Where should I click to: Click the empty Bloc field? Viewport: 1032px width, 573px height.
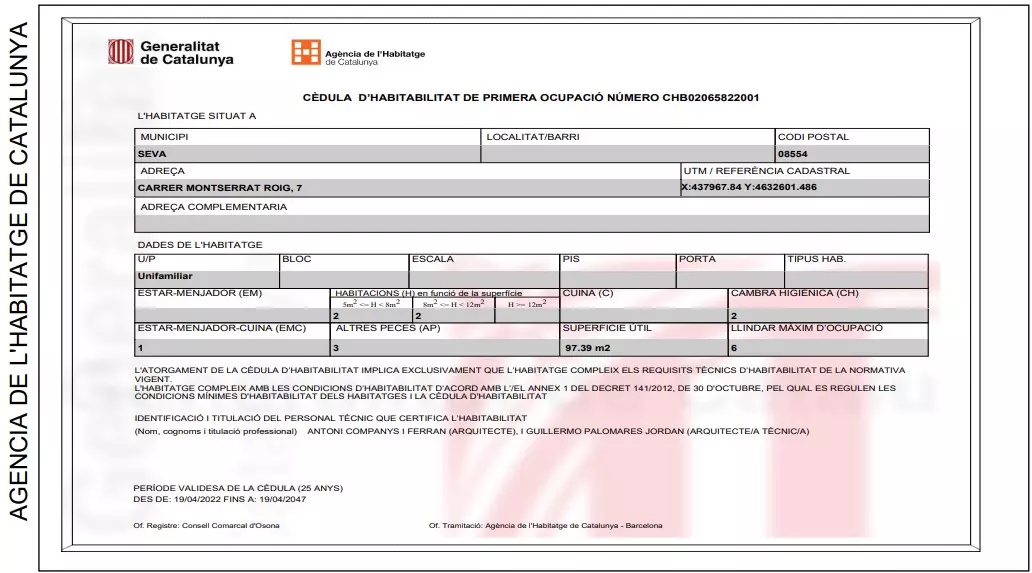(344, 276)
